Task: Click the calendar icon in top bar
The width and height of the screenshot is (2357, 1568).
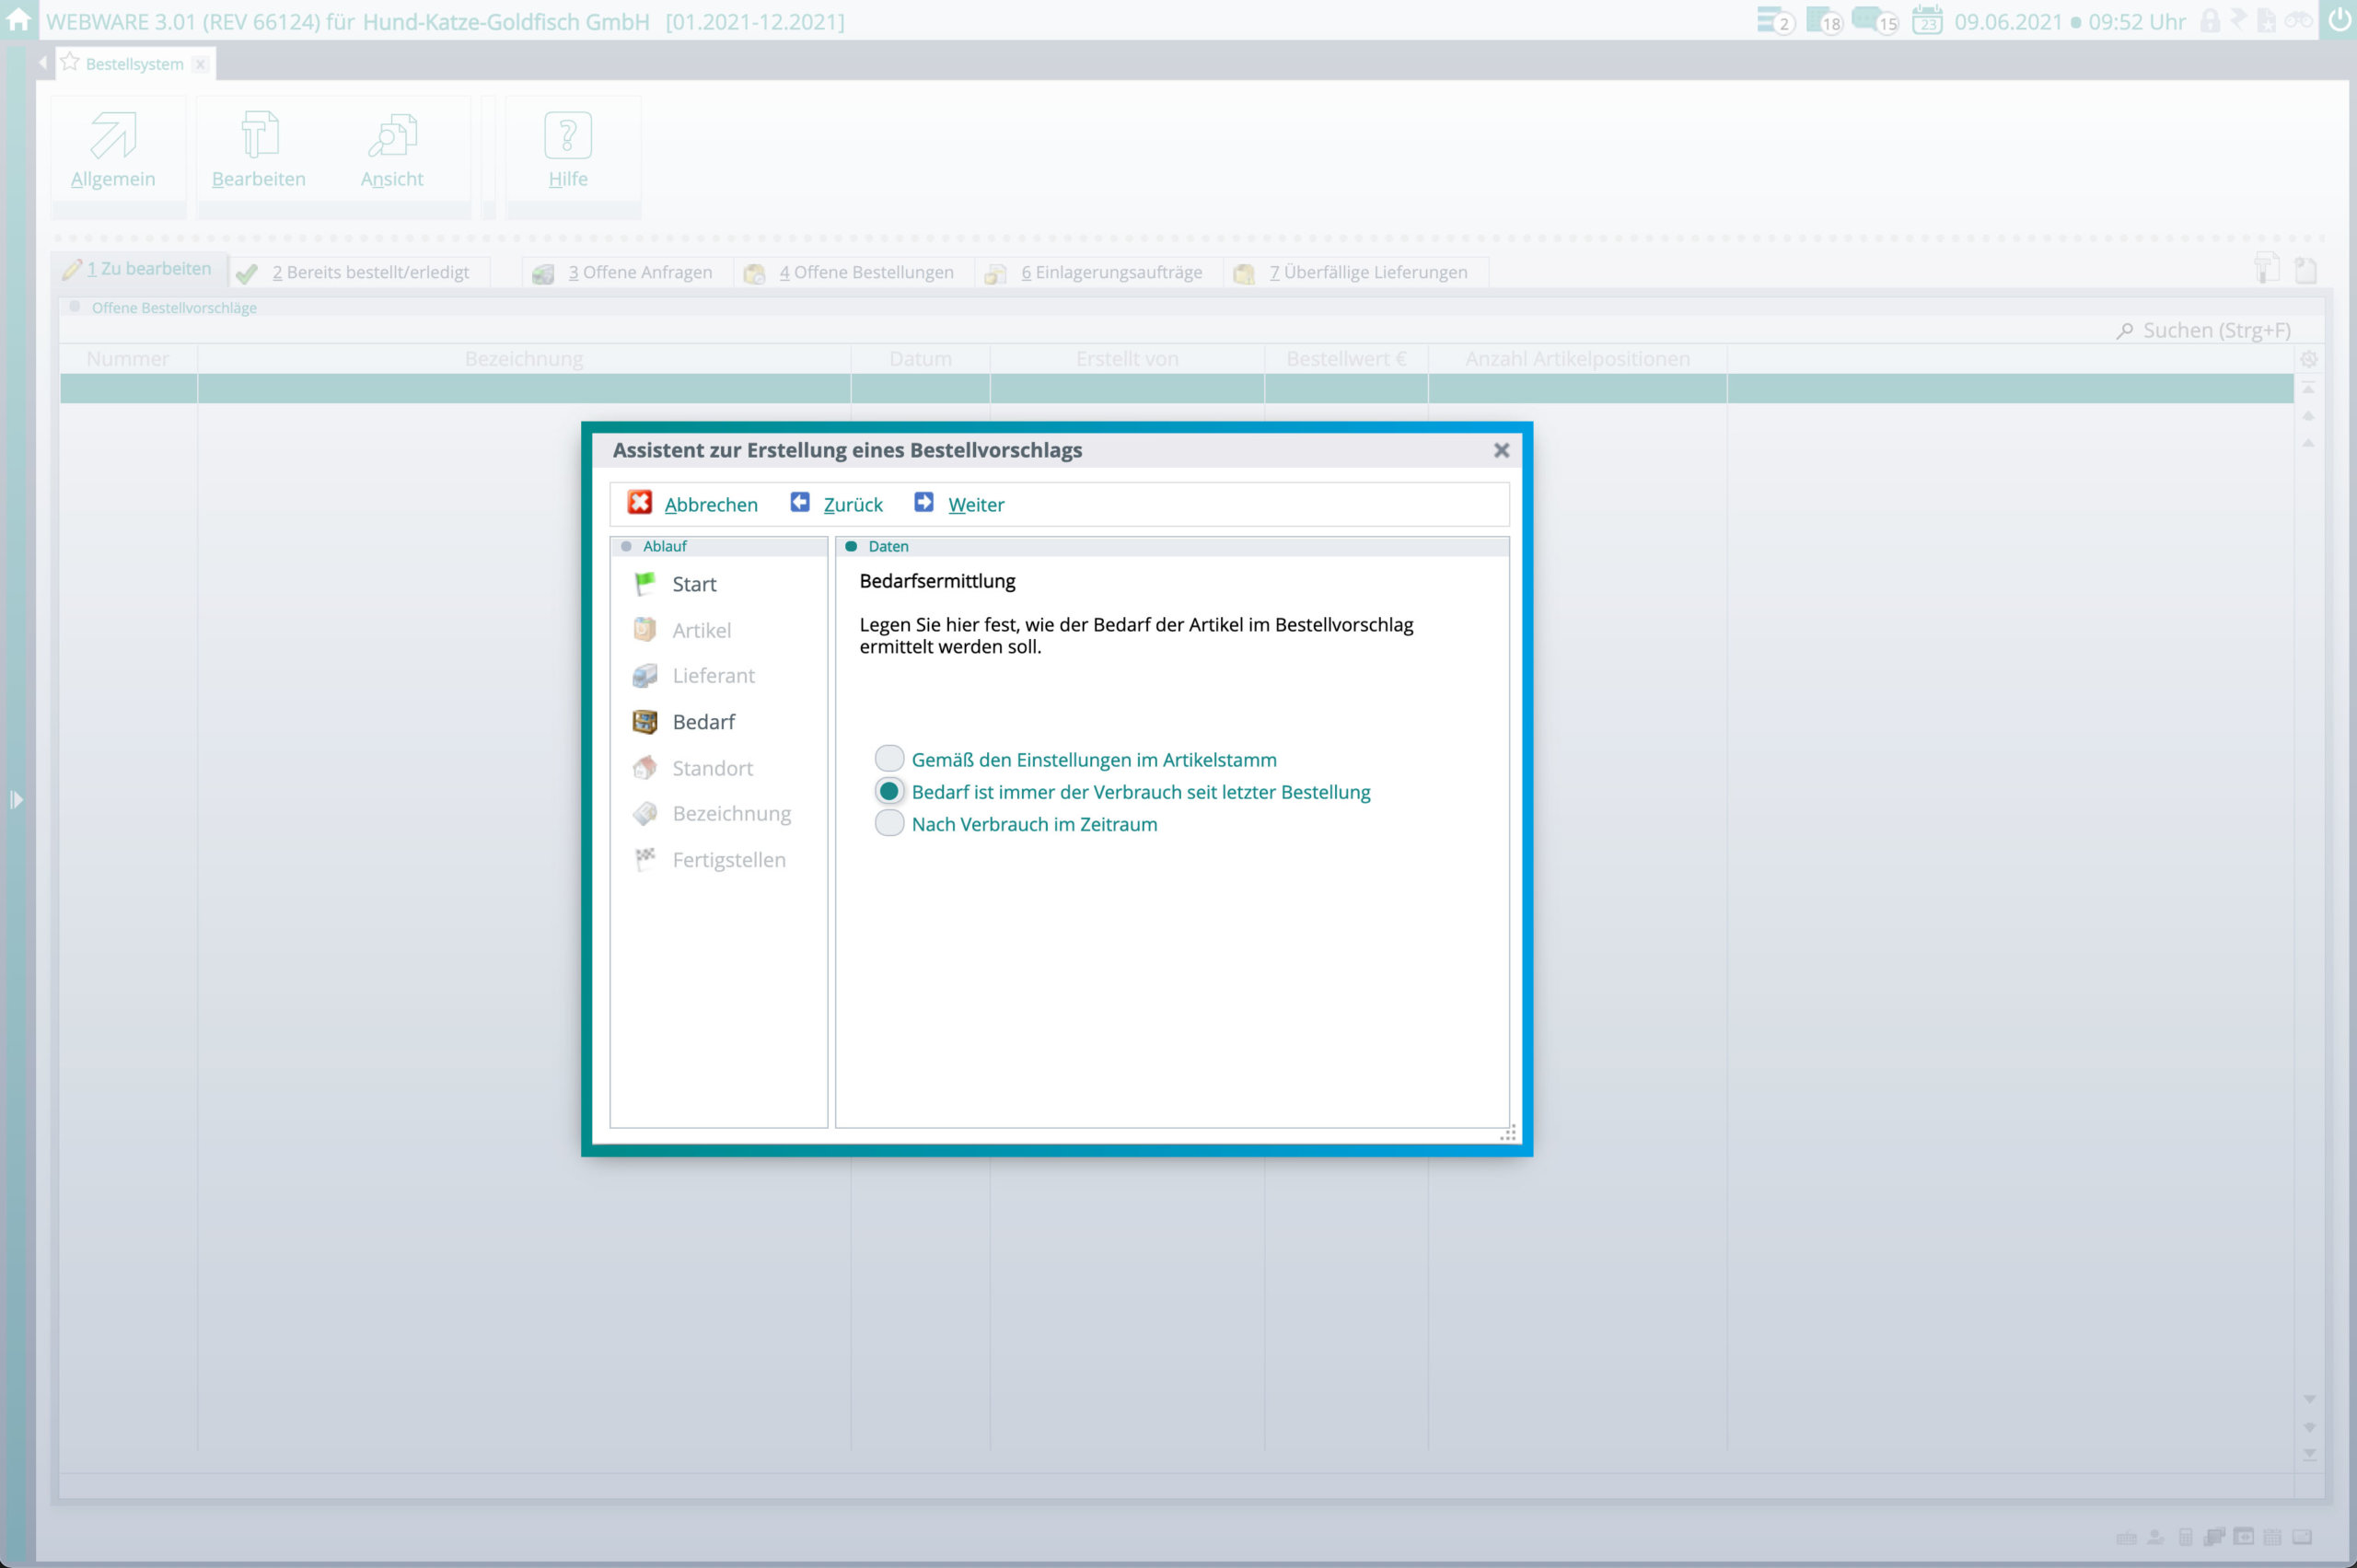Action: pyautogui.click(x=1926, y=21)
